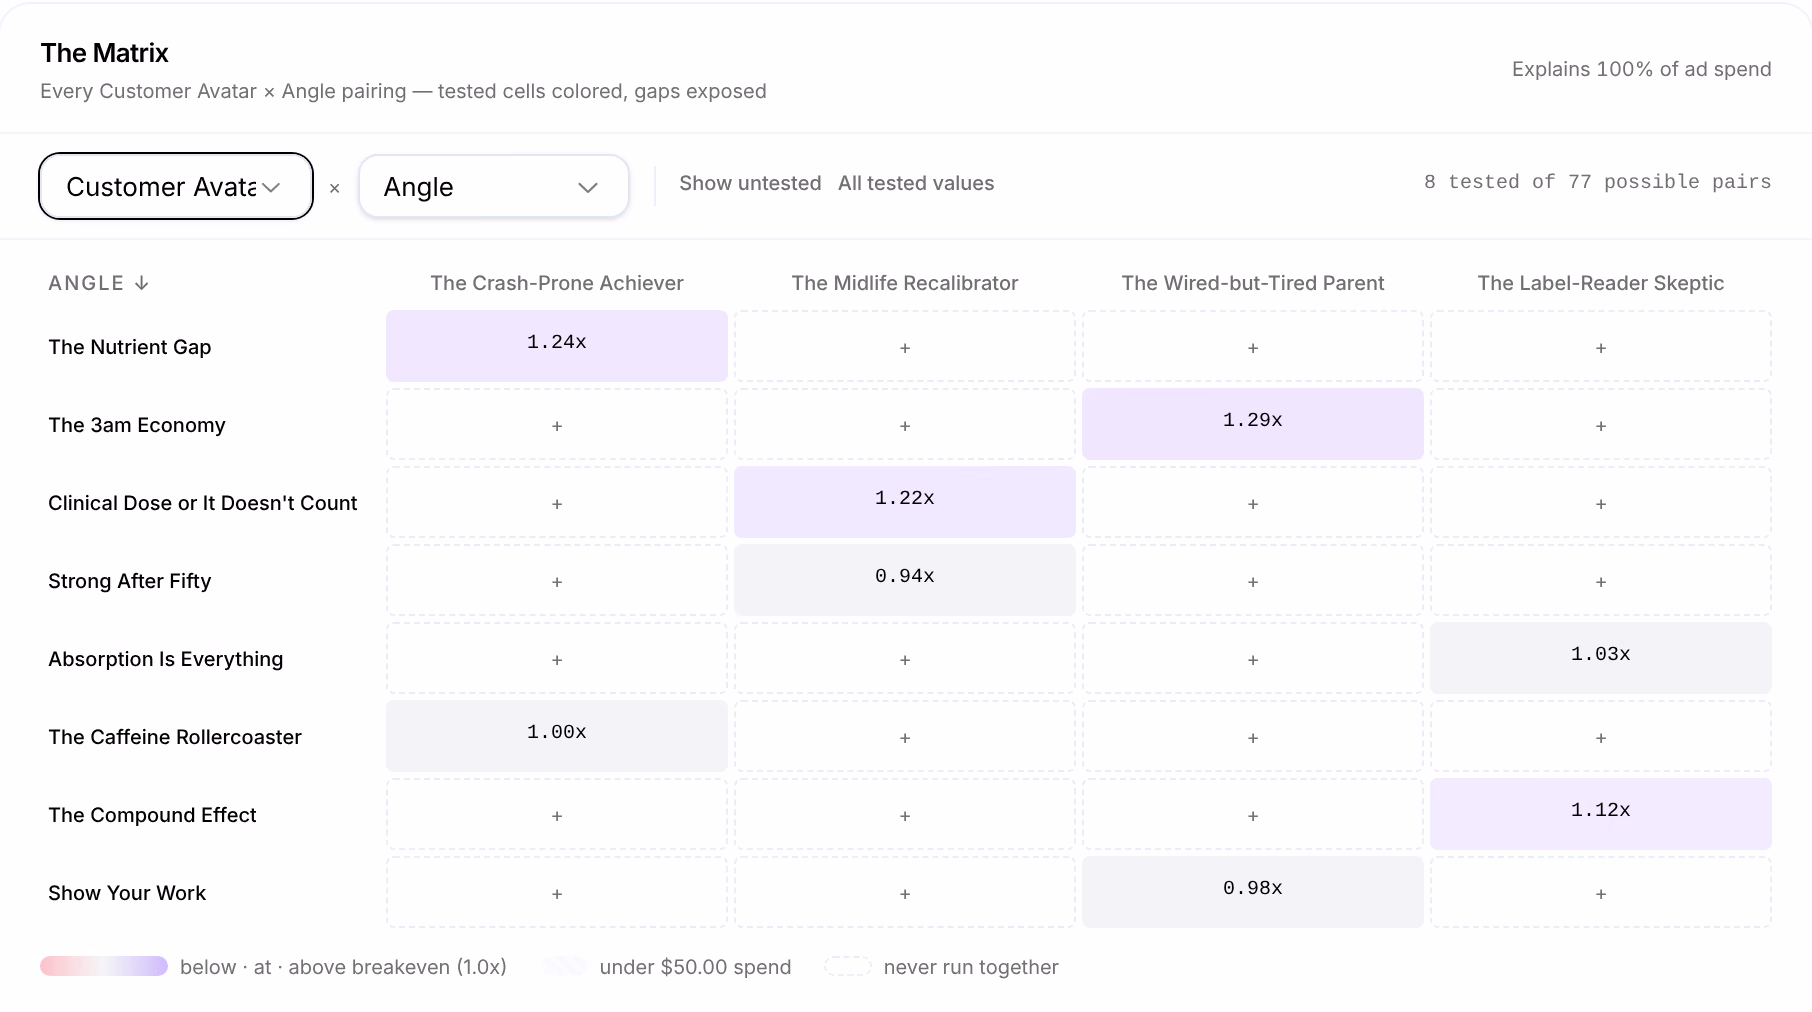Click Explains 100% of ad spend text
The image size is (1812, 1012).
pos(1641,69)
